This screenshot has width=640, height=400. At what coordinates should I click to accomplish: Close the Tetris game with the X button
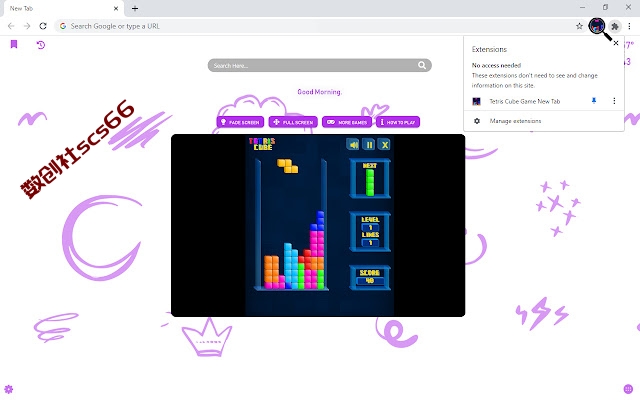[384, 144]
